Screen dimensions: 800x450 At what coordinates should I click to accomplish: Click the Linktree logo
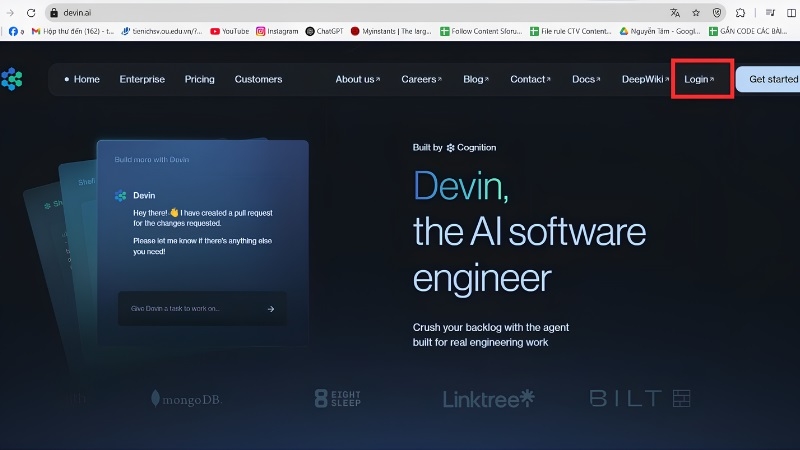tap(488, 398)
